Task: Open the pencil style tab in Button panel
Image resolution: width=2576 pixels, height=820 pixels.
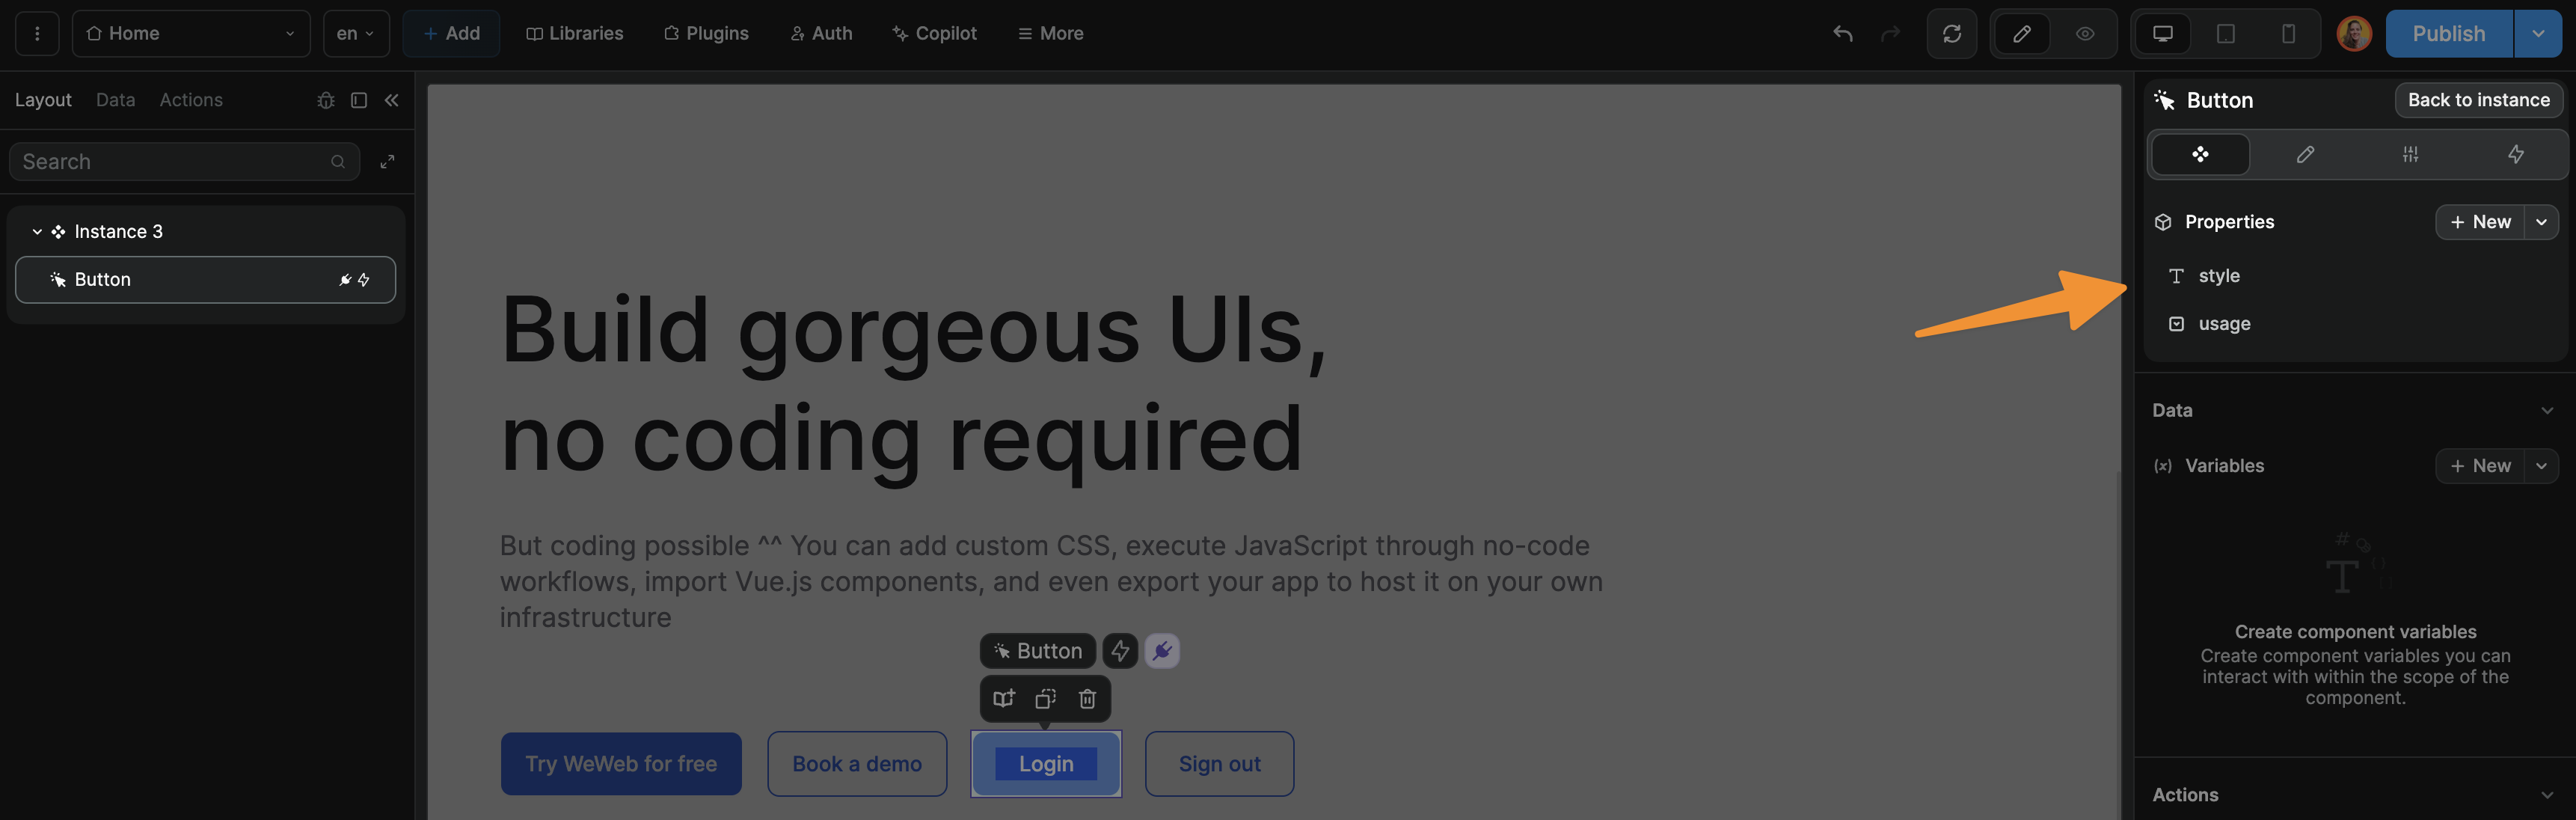Action: coord(2305,154)
